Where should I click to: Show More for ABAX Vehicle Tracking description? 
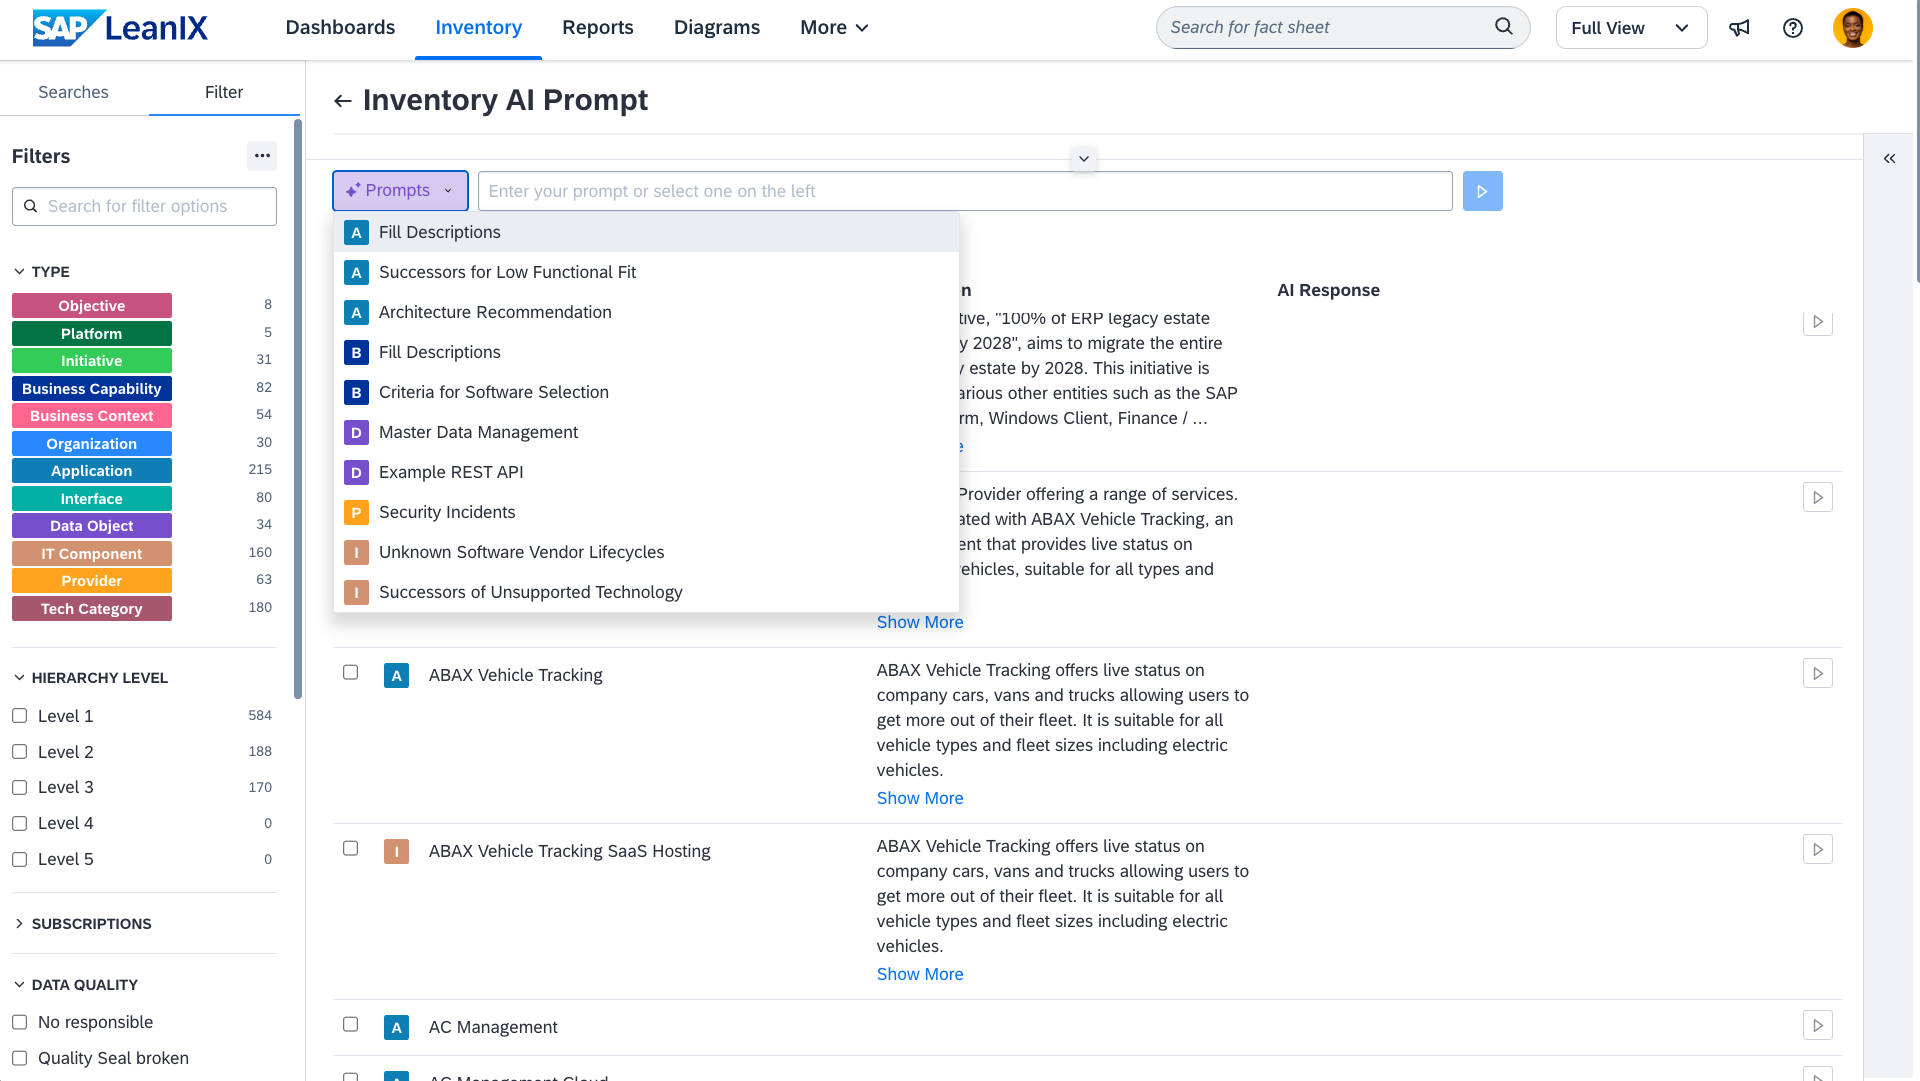coord(920,798)
